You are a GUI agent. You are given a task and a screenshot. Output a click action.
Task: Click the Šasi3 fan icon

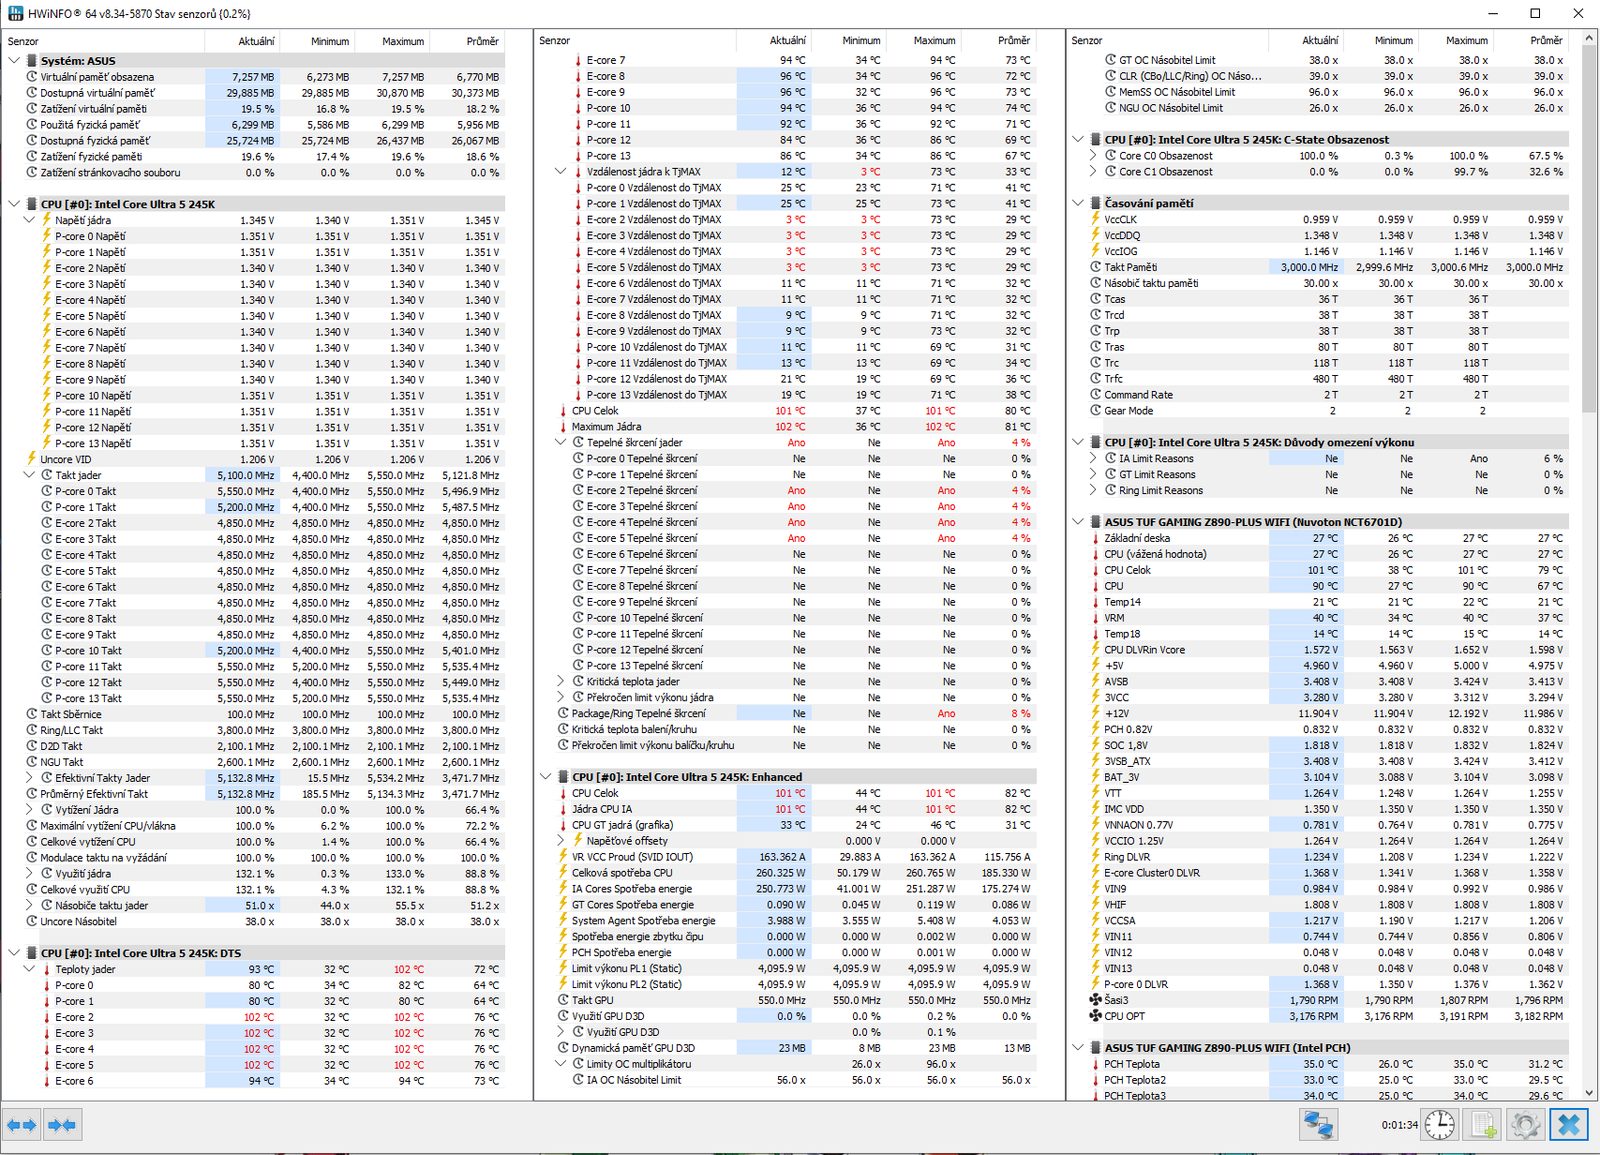pos(1095,1000)
